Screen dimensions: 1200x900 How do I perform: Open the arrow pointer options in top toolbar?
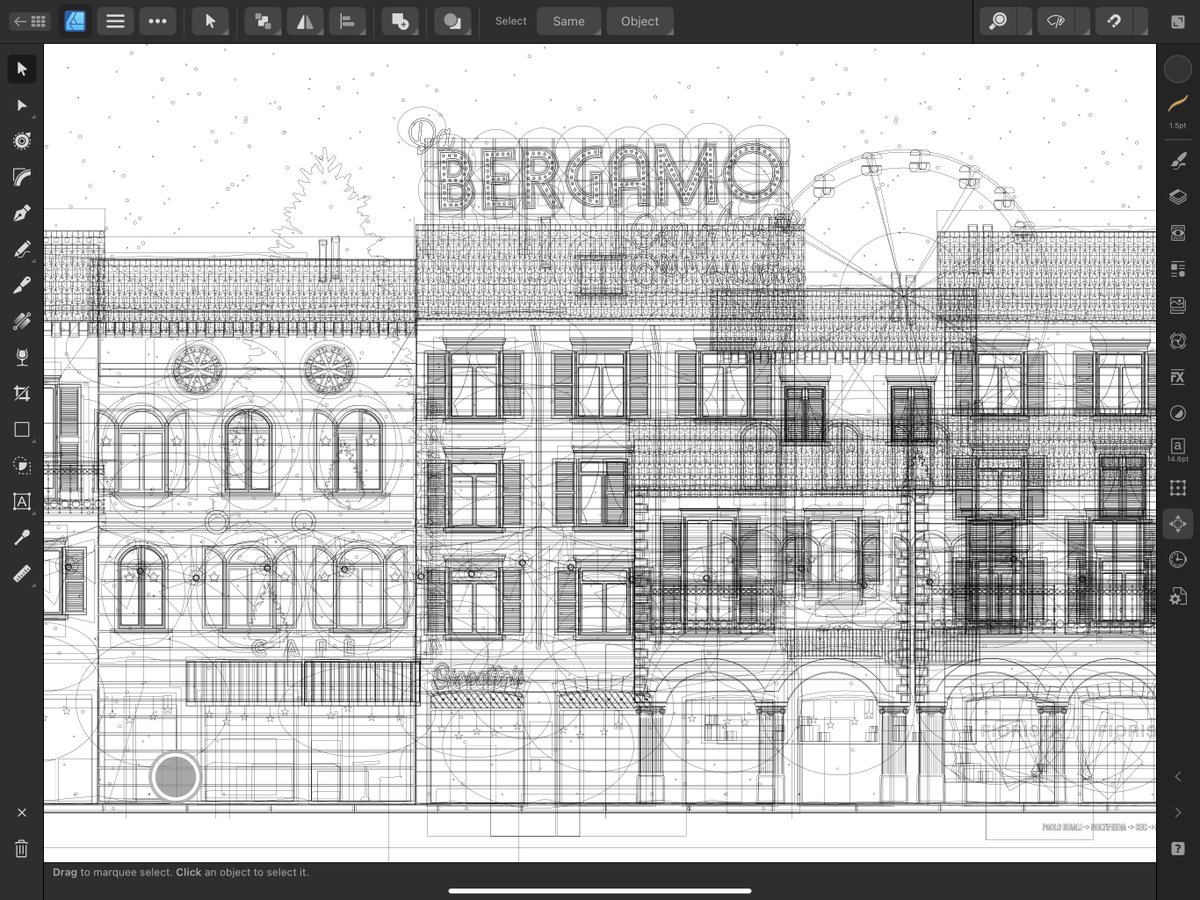pyautogui.click(x=210, y=21)
